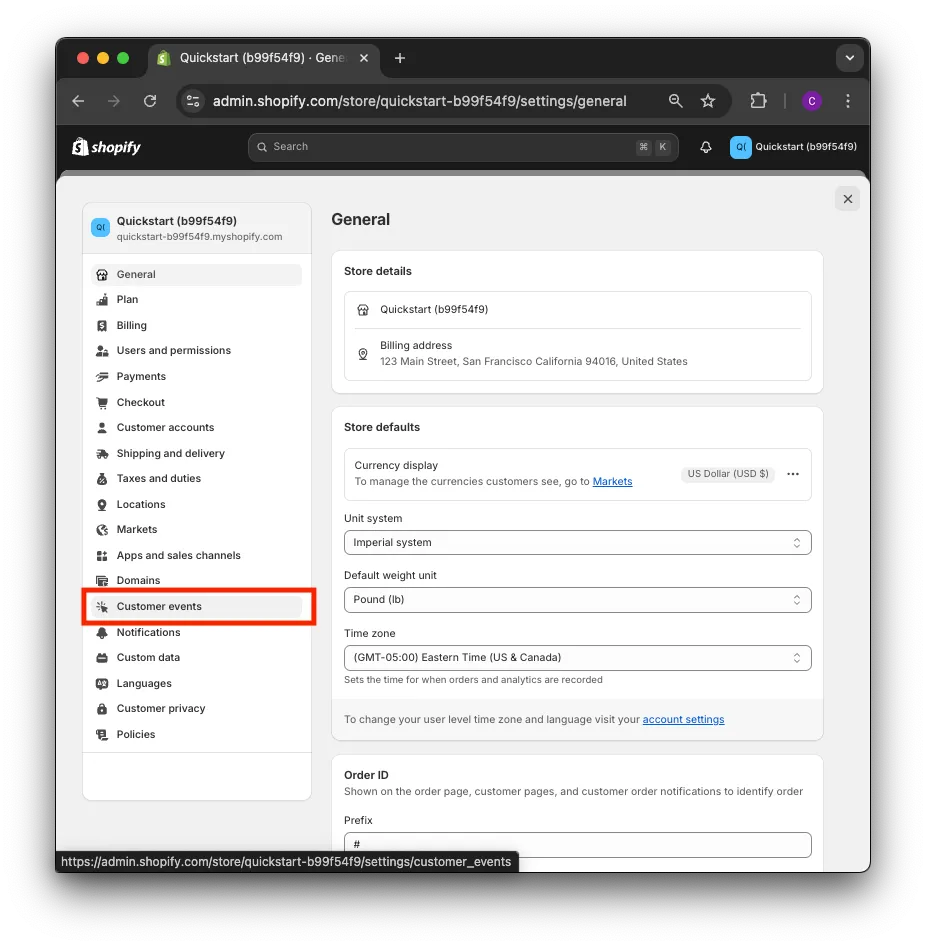
Task: Click the Shopify search field
Action: tap(463, 147)
